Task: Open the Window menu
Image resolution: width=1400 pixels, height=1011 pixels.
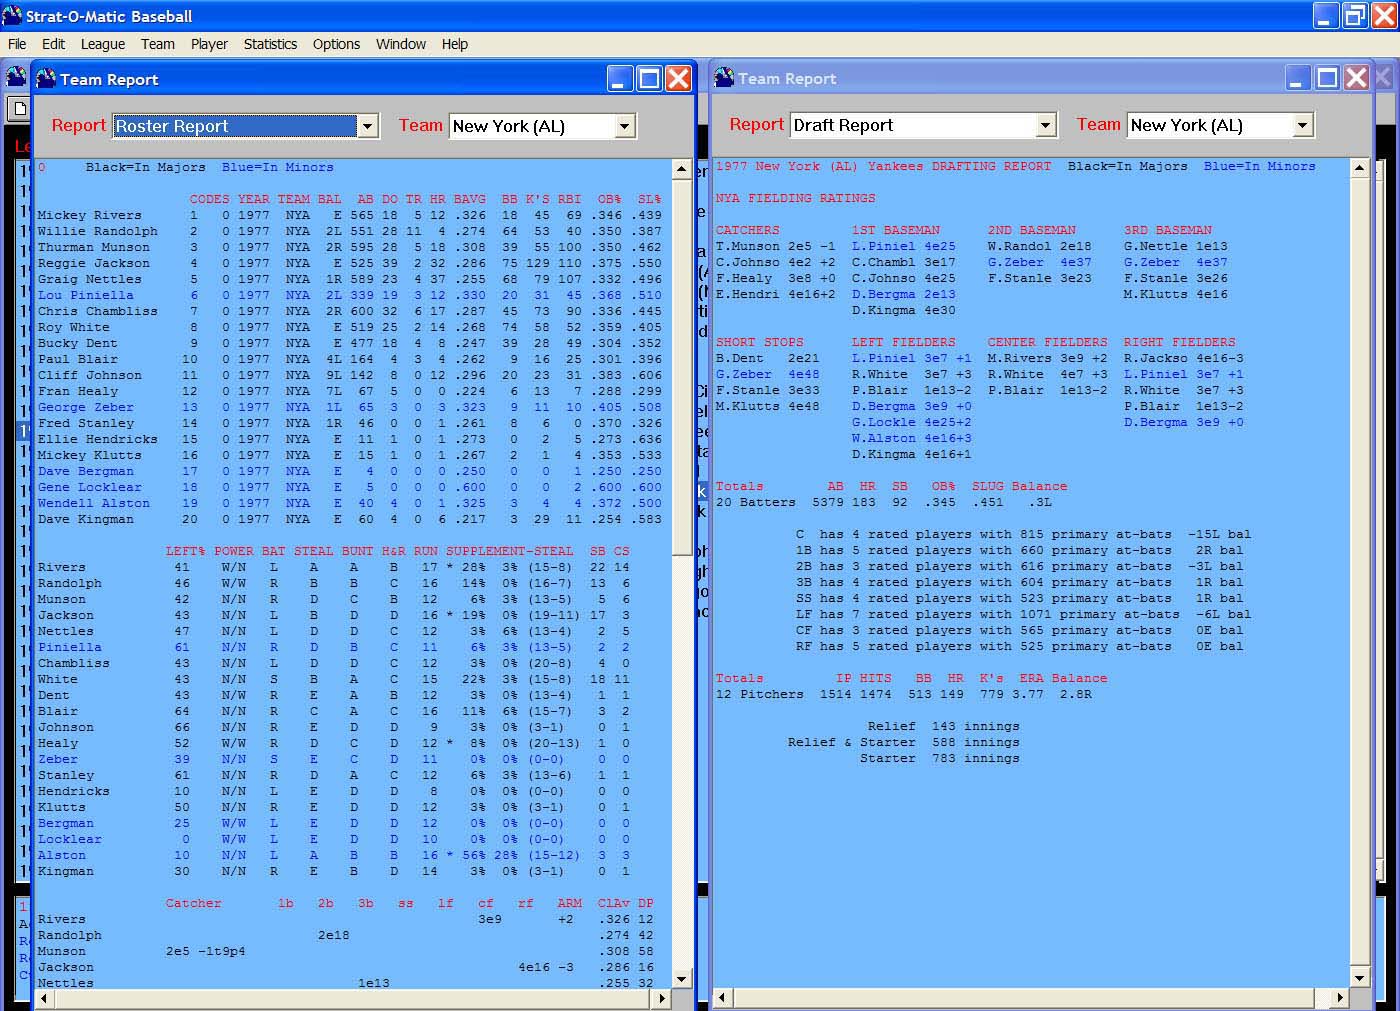Action: (401, 44)
